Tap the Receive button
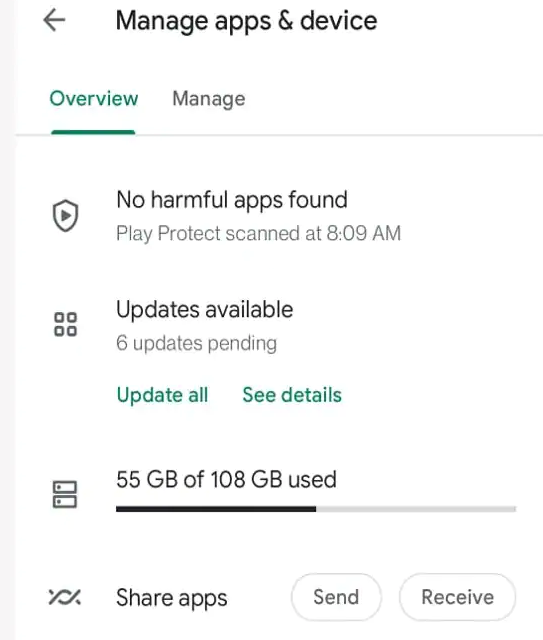Screen dimensions: 543x640 [457, 597]
